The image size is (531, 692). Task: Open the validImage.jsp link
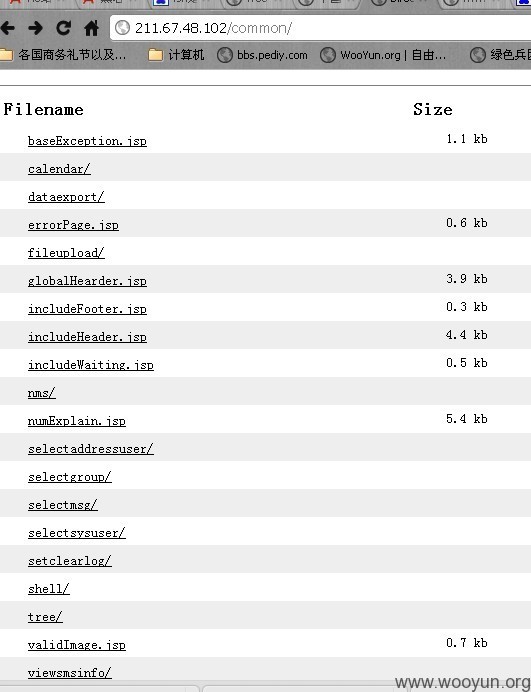pyautogui.click(x=77, y=645)
